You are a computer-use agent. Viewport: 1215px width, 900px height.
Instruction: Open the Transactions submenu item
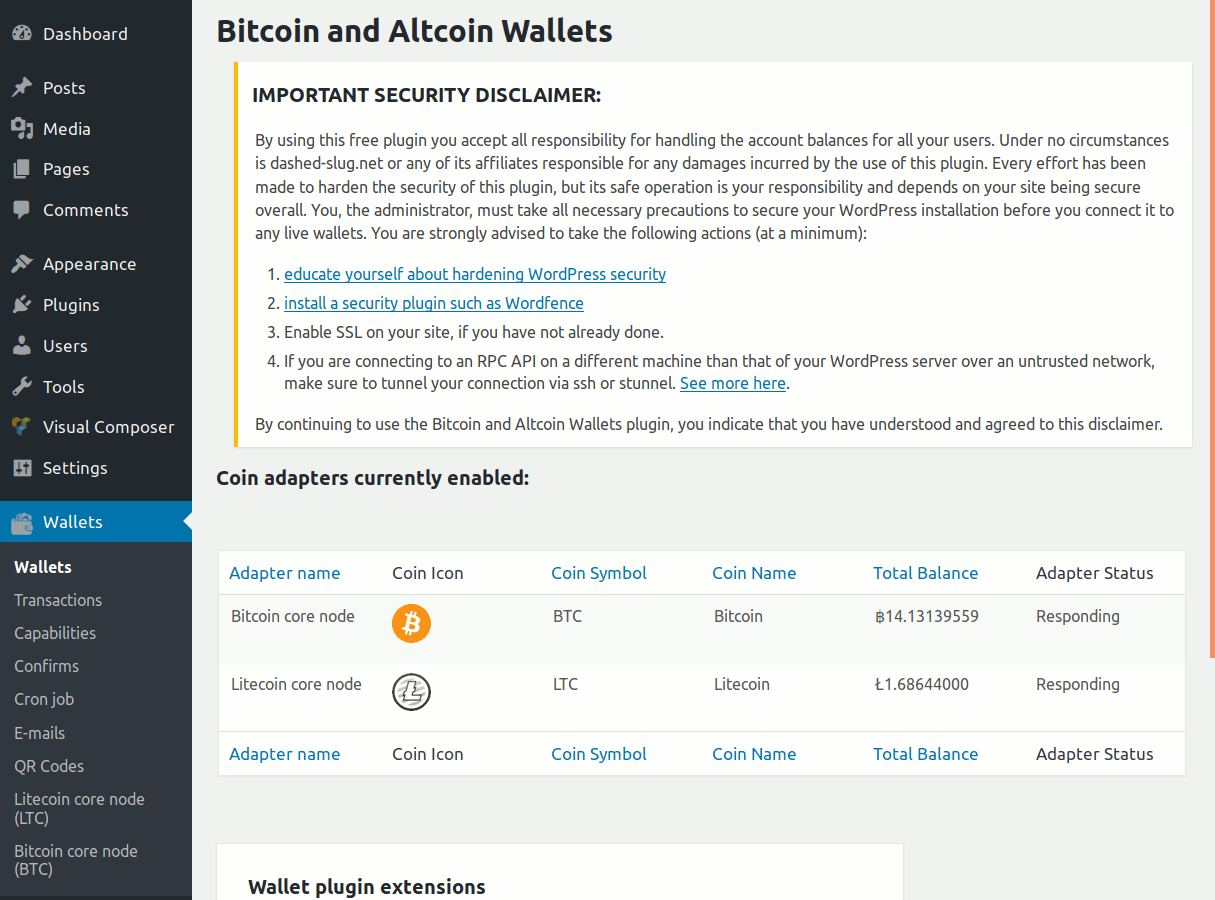58,600
